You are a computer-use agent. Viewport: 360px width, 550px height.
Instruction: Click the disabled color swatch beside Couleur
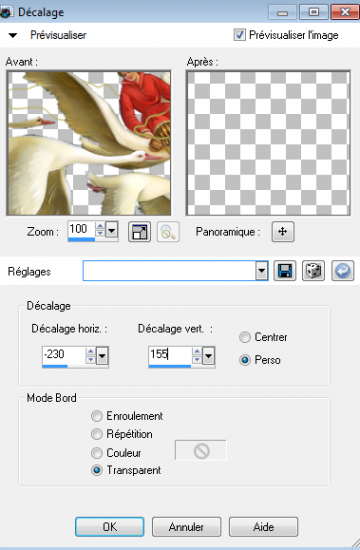click(201, 450)
